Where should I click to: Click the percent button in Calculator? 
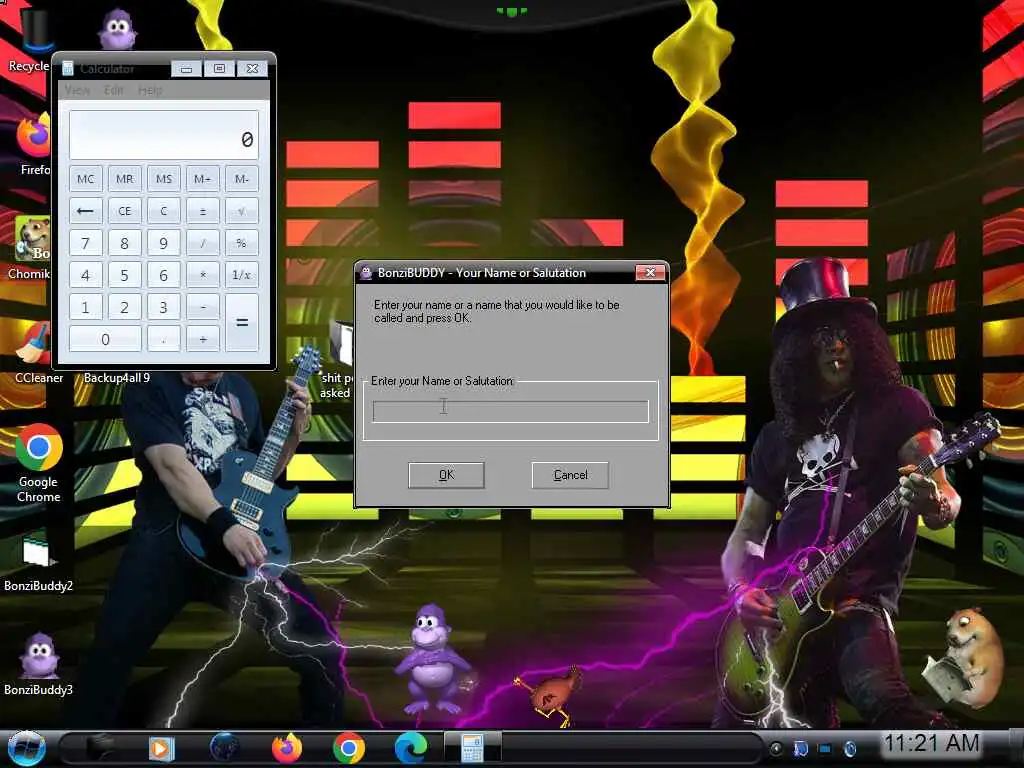pos(242,243)
